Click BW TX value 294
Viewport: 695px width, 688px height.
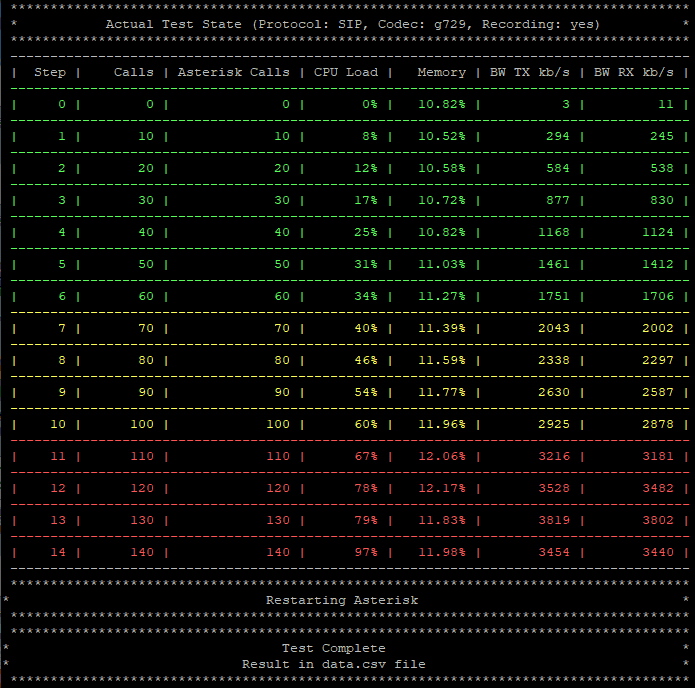pyautogui.click(x=558, y=136)
